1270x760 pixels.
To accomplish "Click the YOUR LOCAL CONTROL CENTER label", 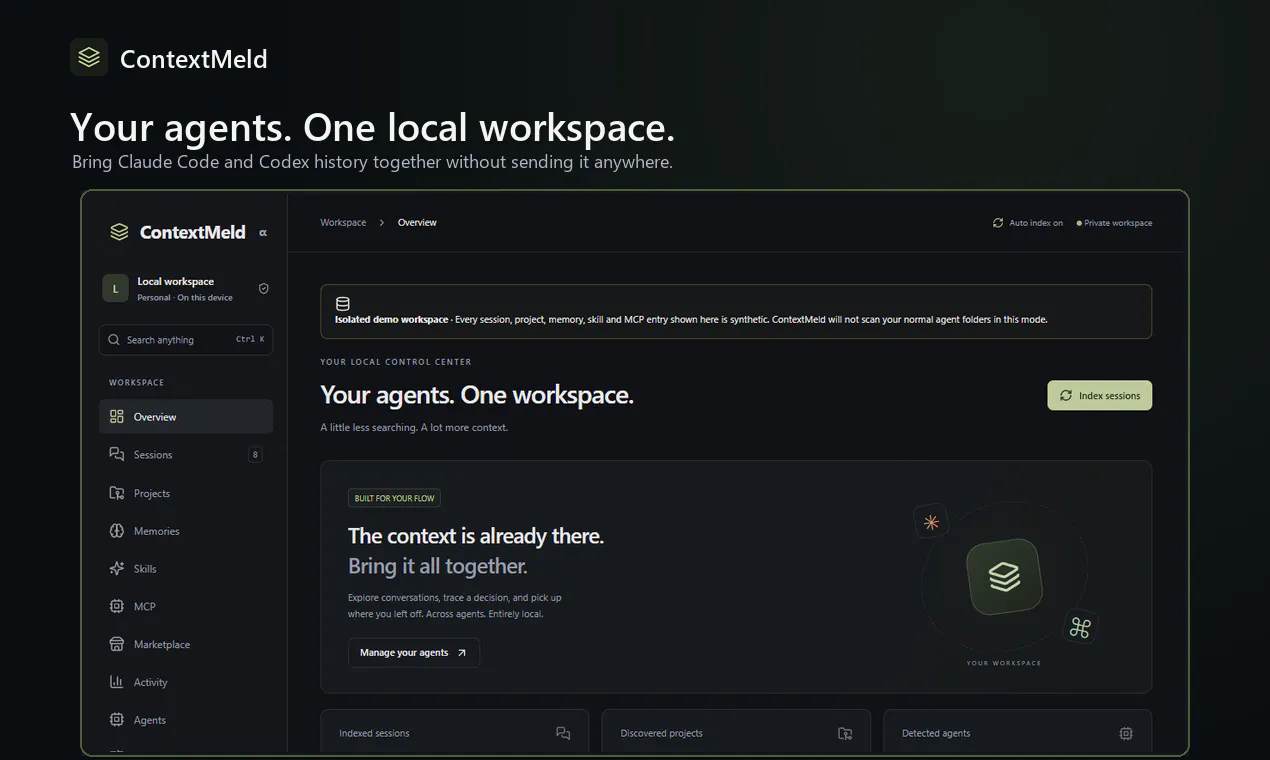I will pyautogui.click(x=396, y=362).
